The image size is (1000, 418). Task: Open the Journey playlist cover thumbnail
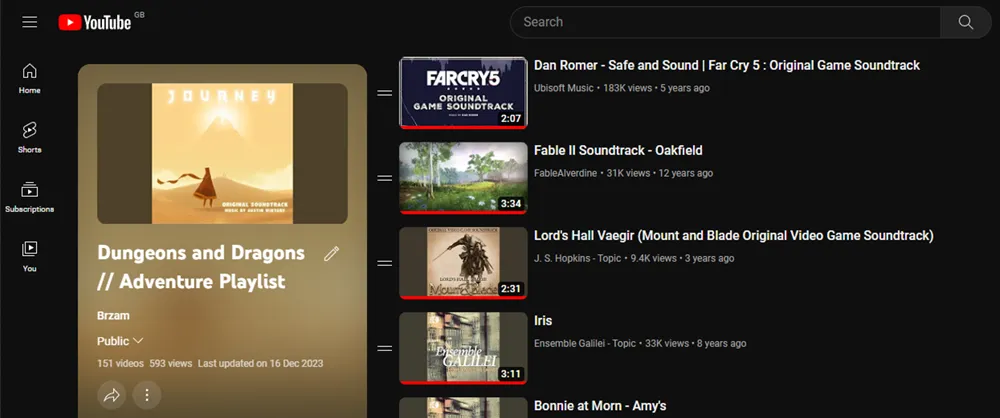[223, 154]
